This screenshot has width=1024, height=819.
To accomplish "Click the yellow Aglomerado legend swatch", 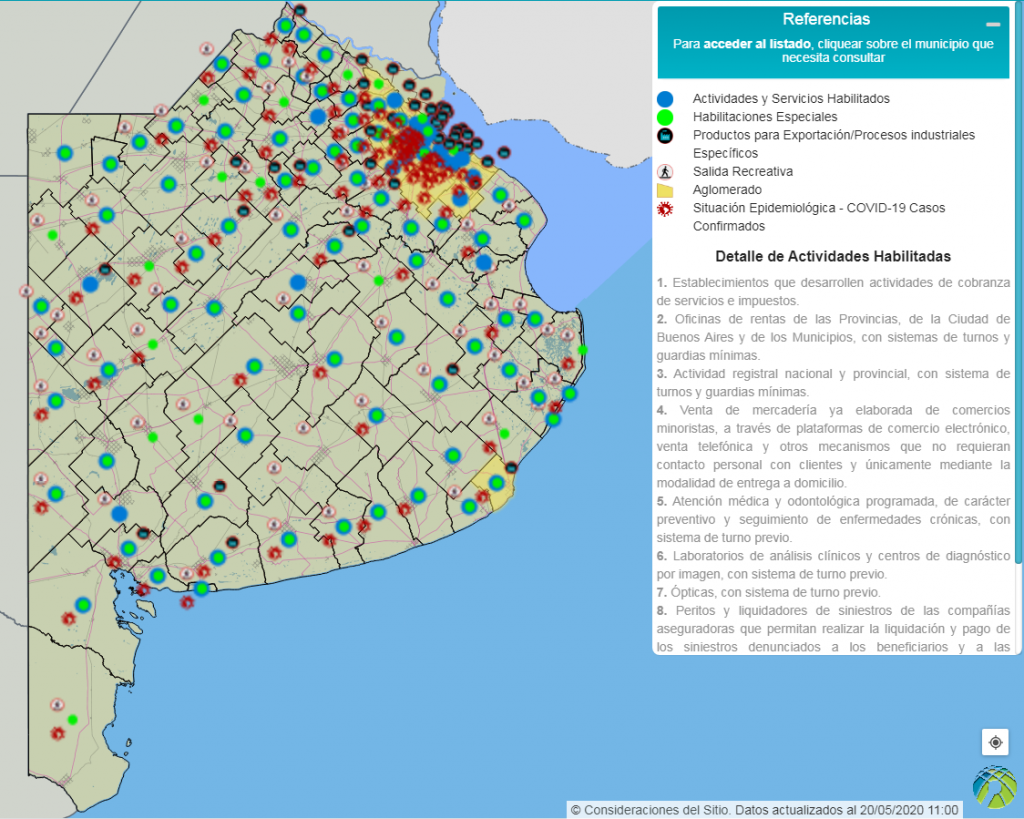I will click(x=665, y=190).
